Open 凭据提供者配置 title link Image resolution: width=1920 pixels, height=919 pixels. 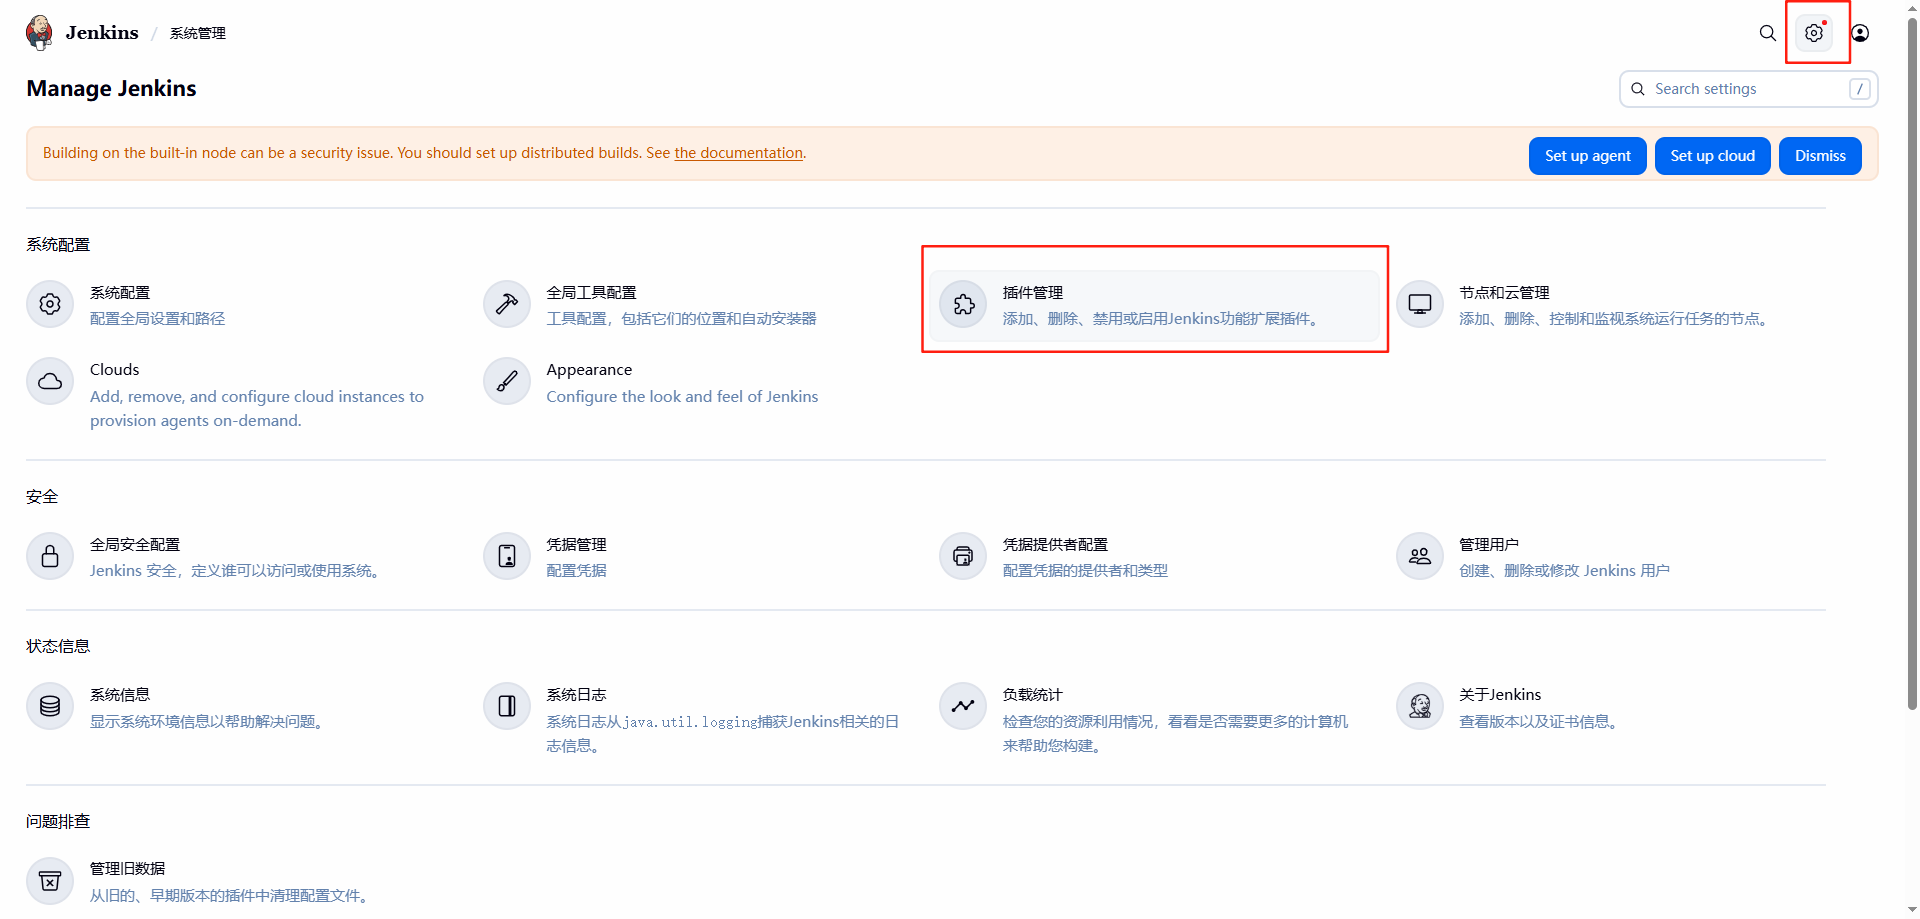[x=1055, y=545]
